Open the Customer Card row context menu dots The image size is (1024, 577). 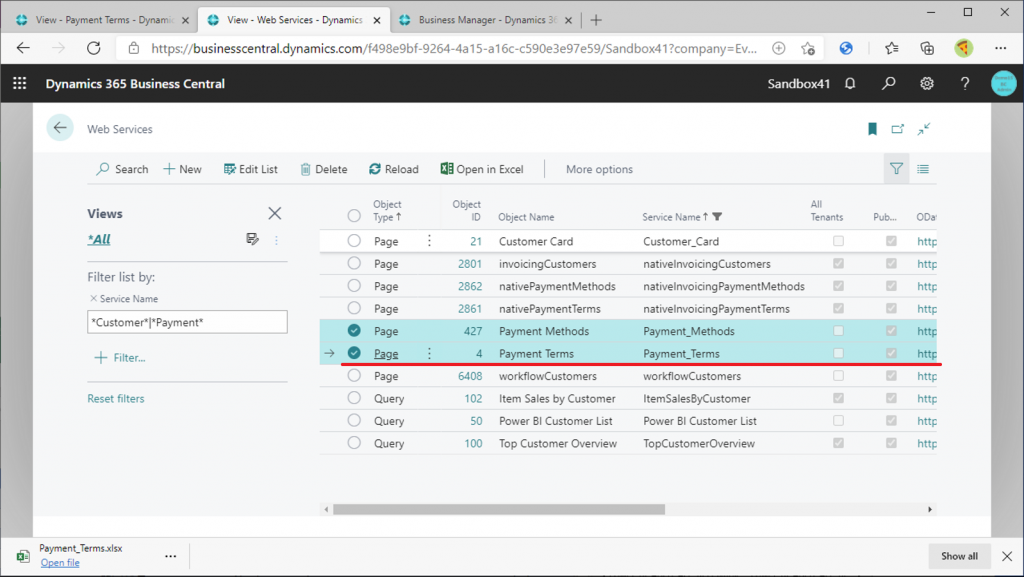[429, 241]
